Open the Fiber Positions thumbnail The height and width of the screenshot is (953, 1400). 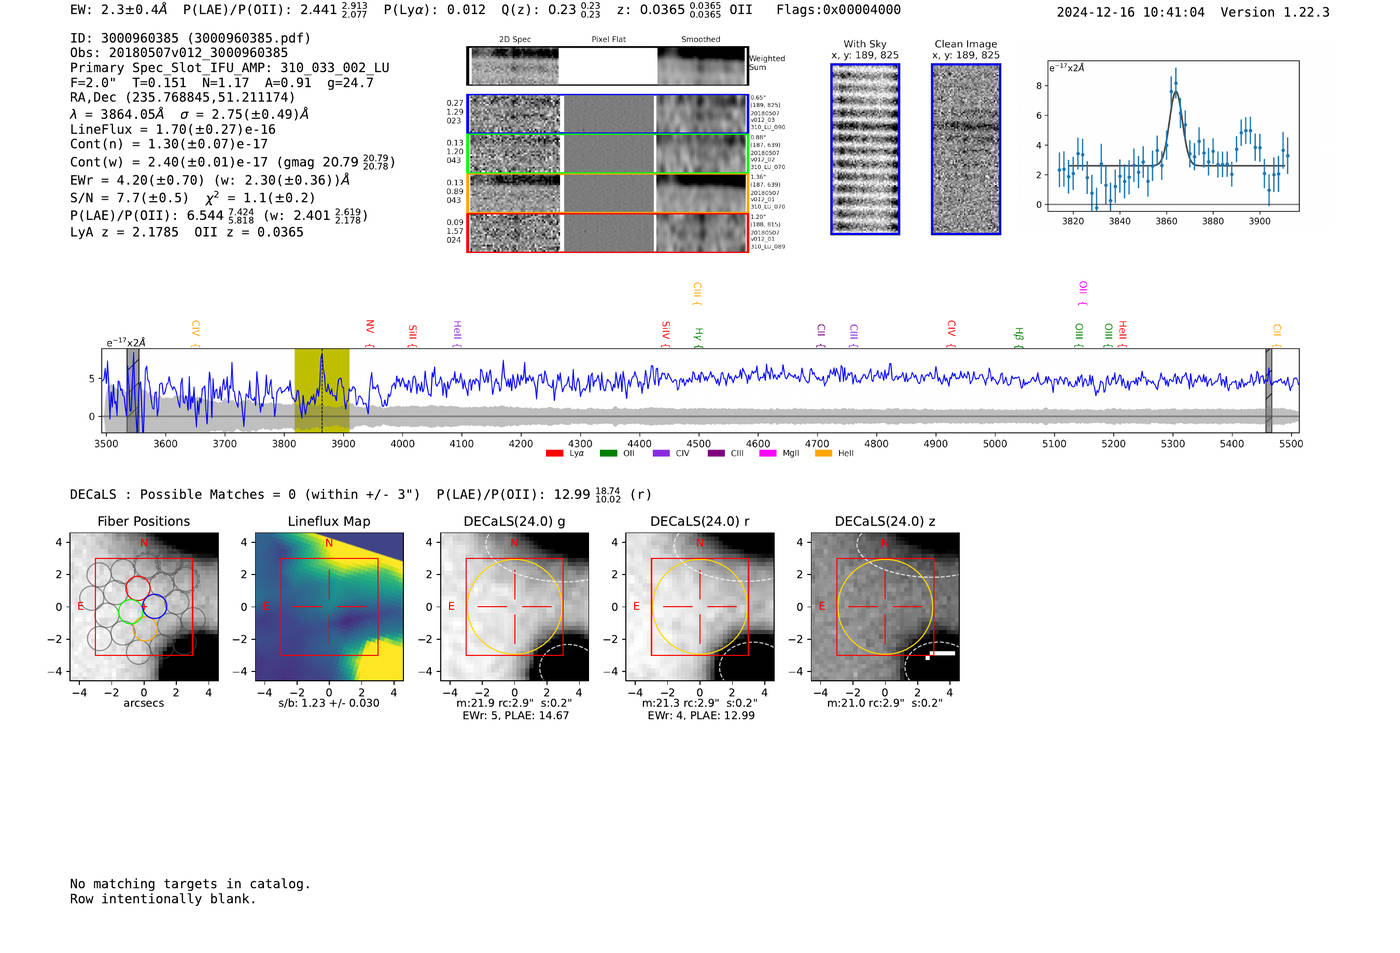tap(144, 607)
